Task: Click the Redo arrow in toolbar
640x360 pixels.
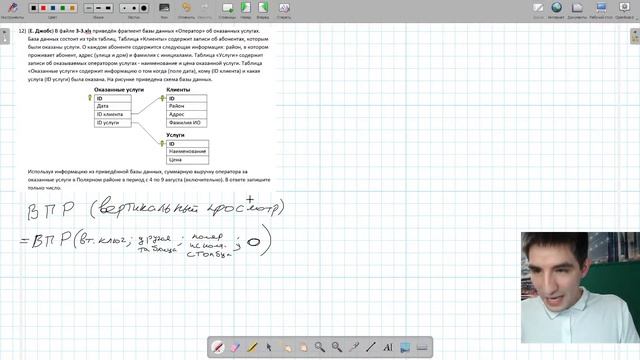Action: point(204,7)
